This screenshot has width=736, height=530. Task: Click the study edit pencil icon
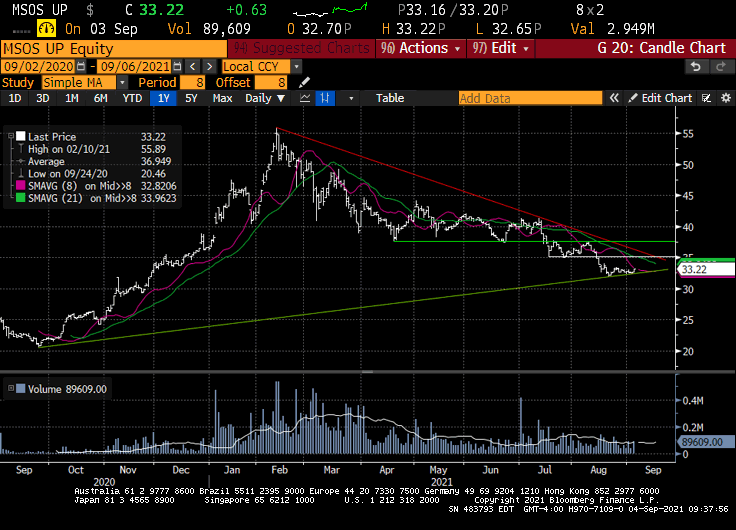click(x=304, y=83)
